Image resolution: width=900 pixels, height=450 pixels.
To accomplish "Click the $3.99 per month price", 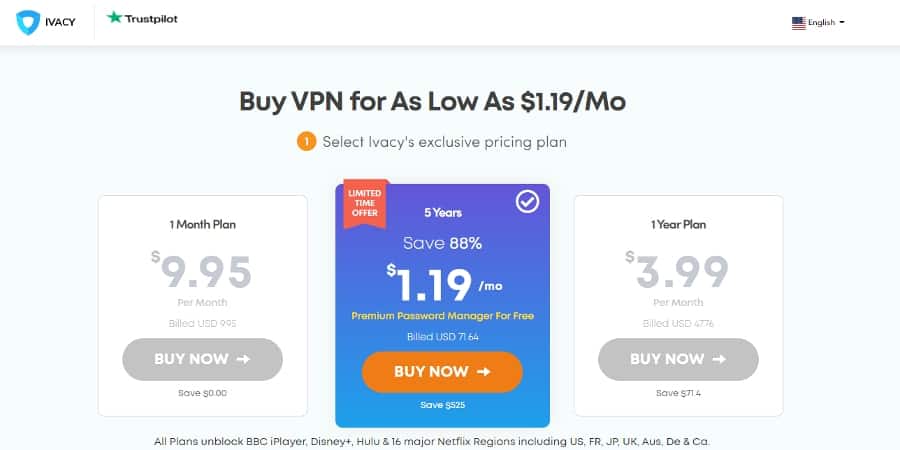I will pos(680,272).
